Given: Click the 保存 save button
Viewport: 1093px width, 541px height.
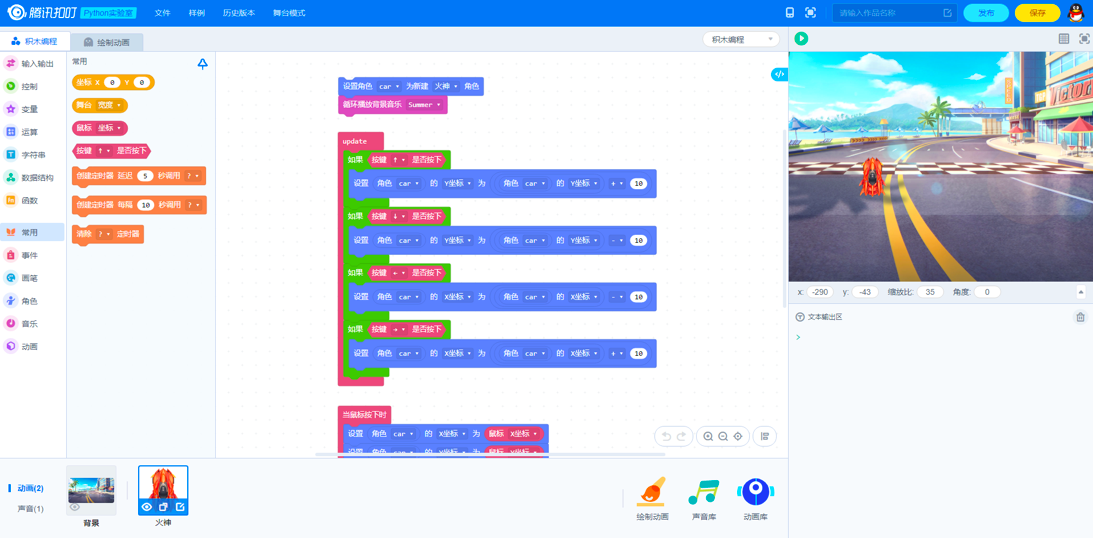Looking at the screenshot, I should point(1037,13).
